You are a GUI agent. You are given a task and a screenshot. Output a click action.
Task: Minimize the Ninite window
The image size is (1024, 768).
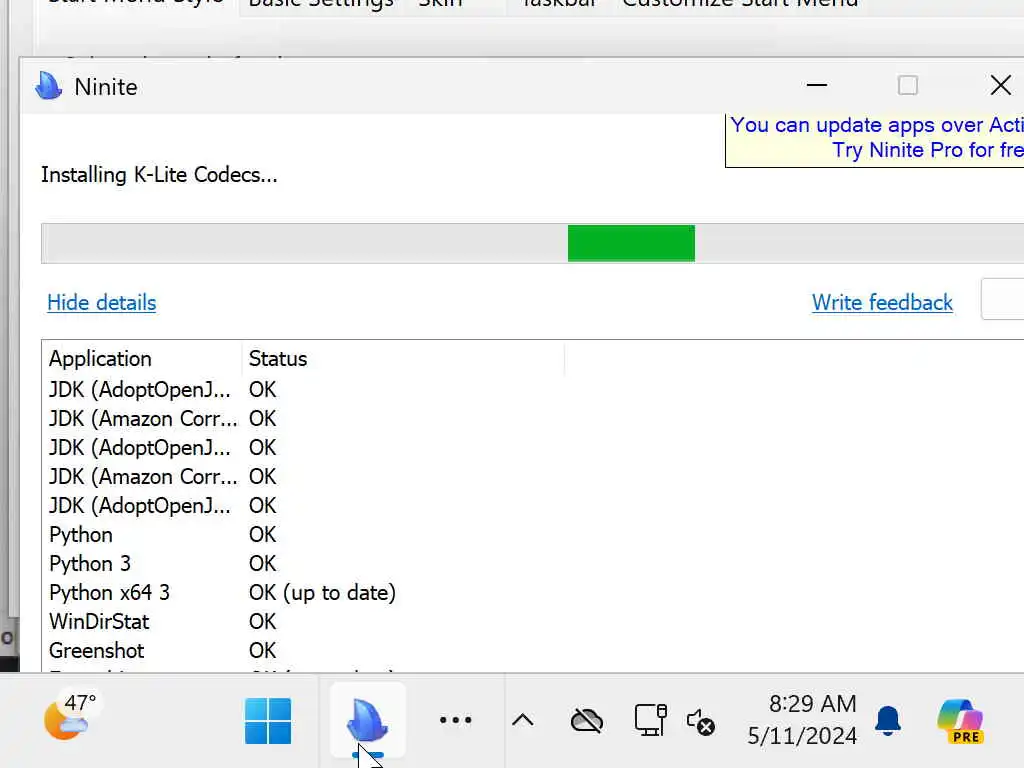(816, 86)
